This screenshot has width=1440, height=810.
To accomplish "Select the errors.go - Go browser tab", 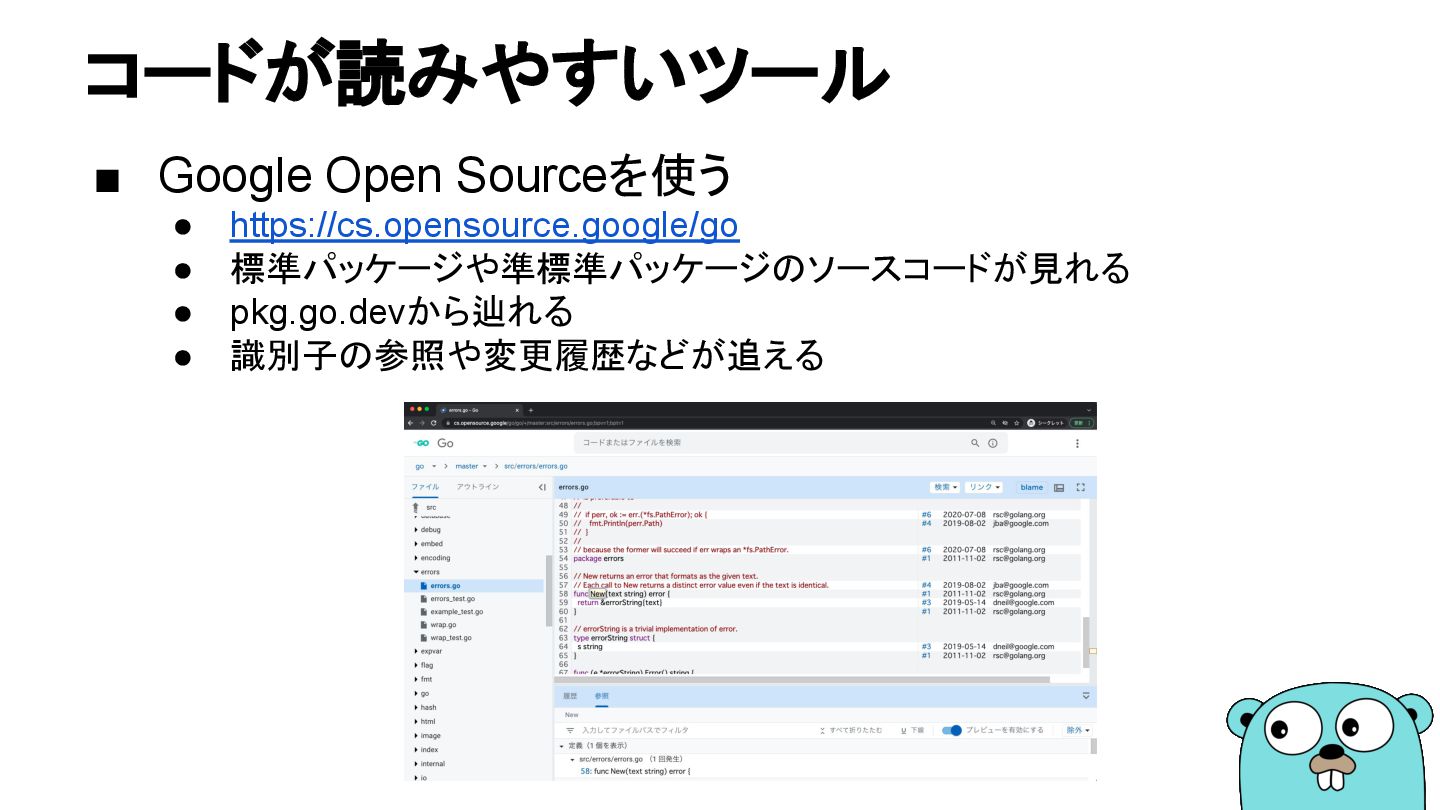I will (480, 410).
